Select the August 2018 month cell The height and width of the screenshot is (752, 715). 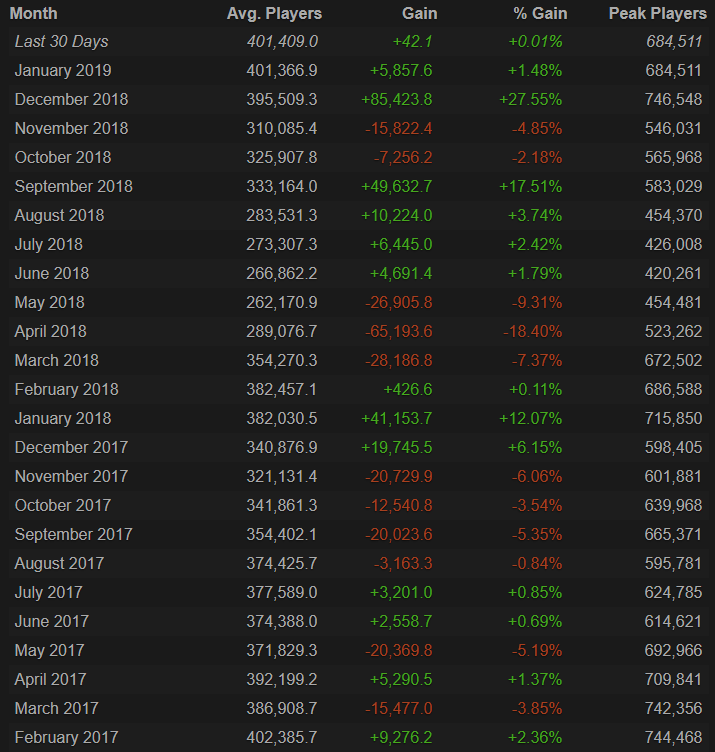59,215
